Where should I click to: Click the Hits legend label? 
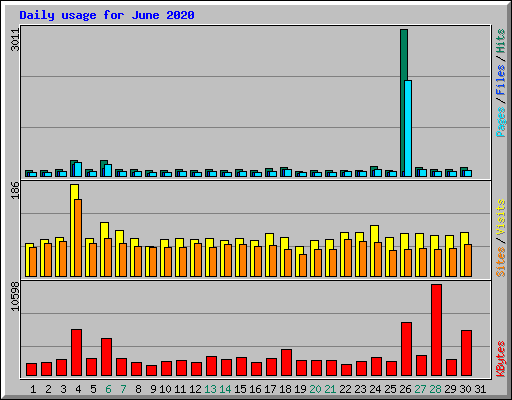[x=500, y=41]
